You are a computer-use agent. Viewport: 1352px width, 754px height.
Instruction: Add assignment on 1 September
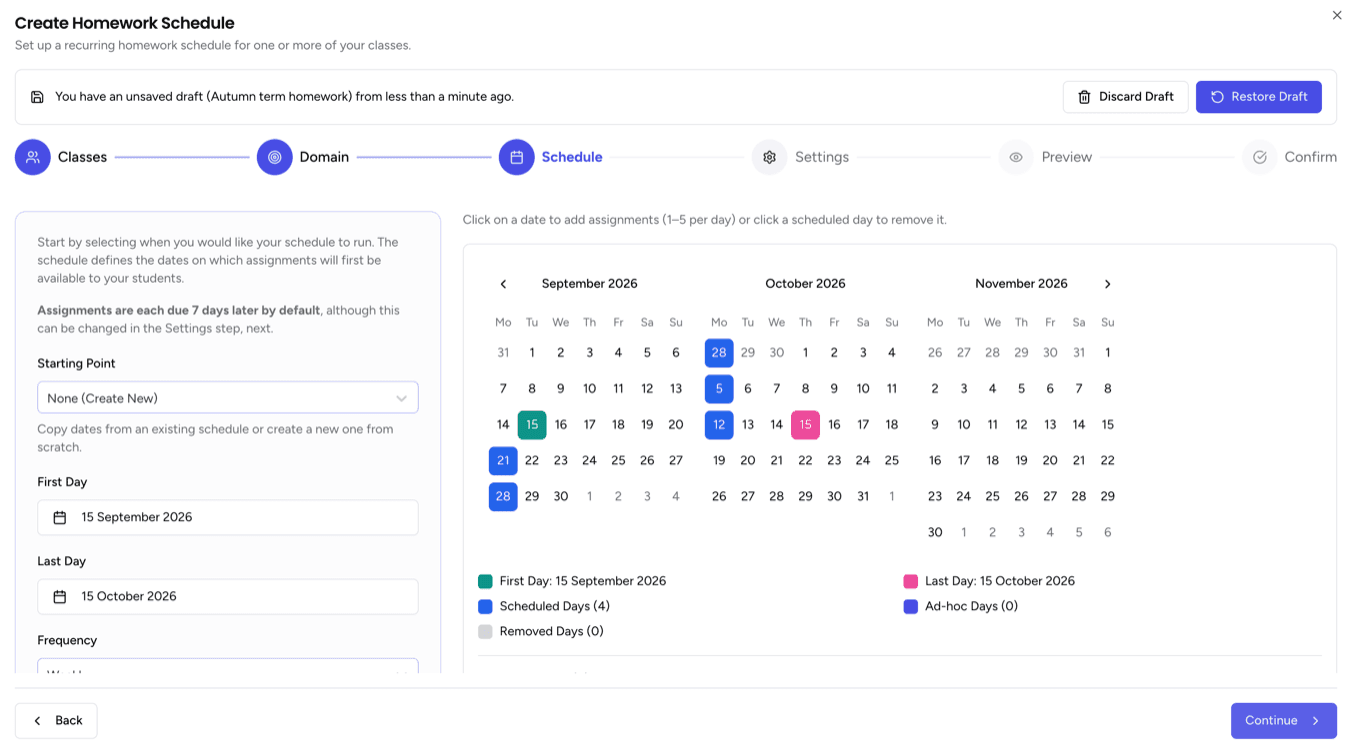532,353
